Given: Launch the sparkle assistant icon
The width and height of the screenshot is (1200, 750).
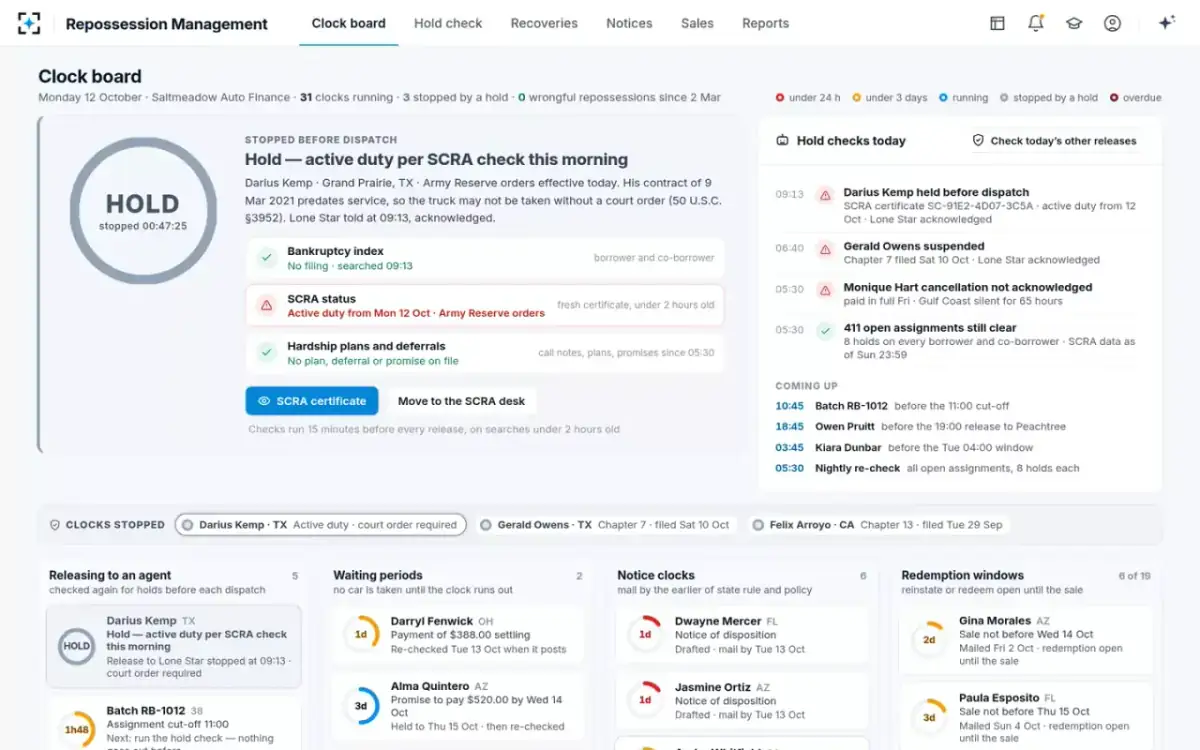Looking at the screenshot, I should coord(1166,23).
